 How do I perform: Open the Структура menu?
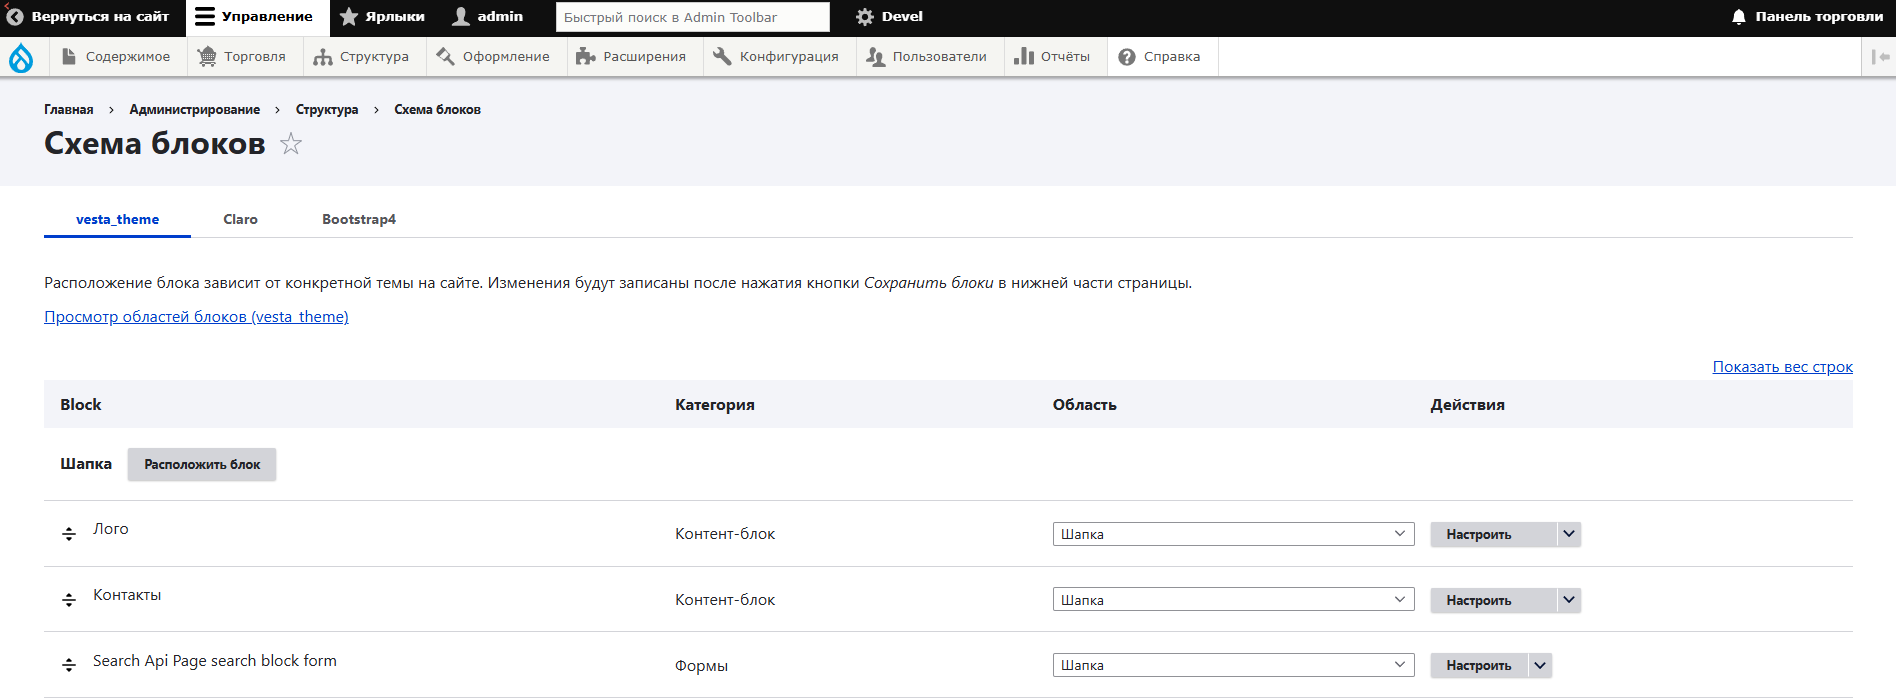click(362, 57)
